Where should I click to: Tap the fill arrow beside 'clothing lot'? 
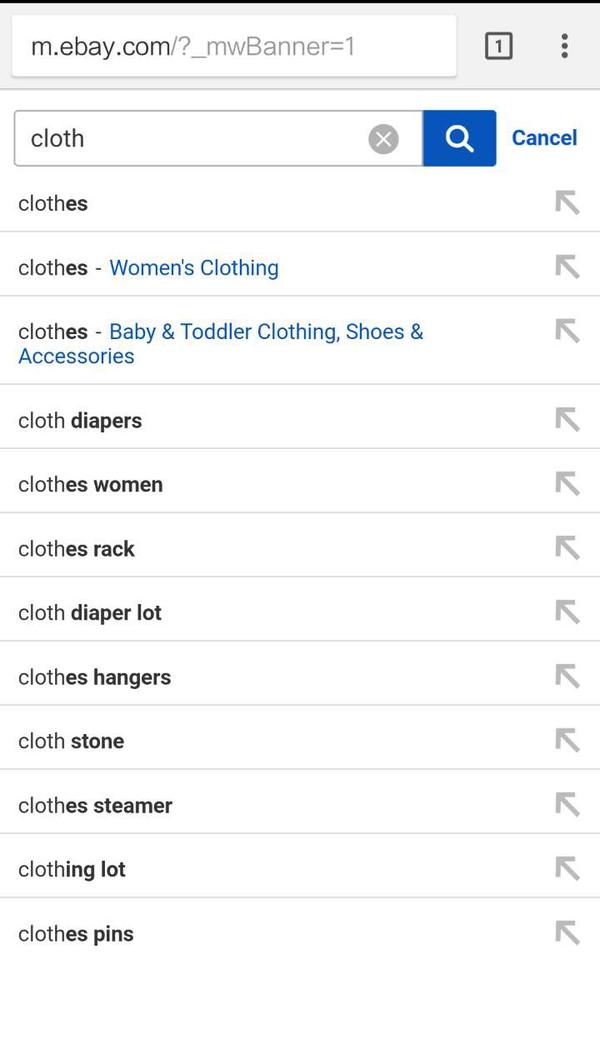click(568, 869)
